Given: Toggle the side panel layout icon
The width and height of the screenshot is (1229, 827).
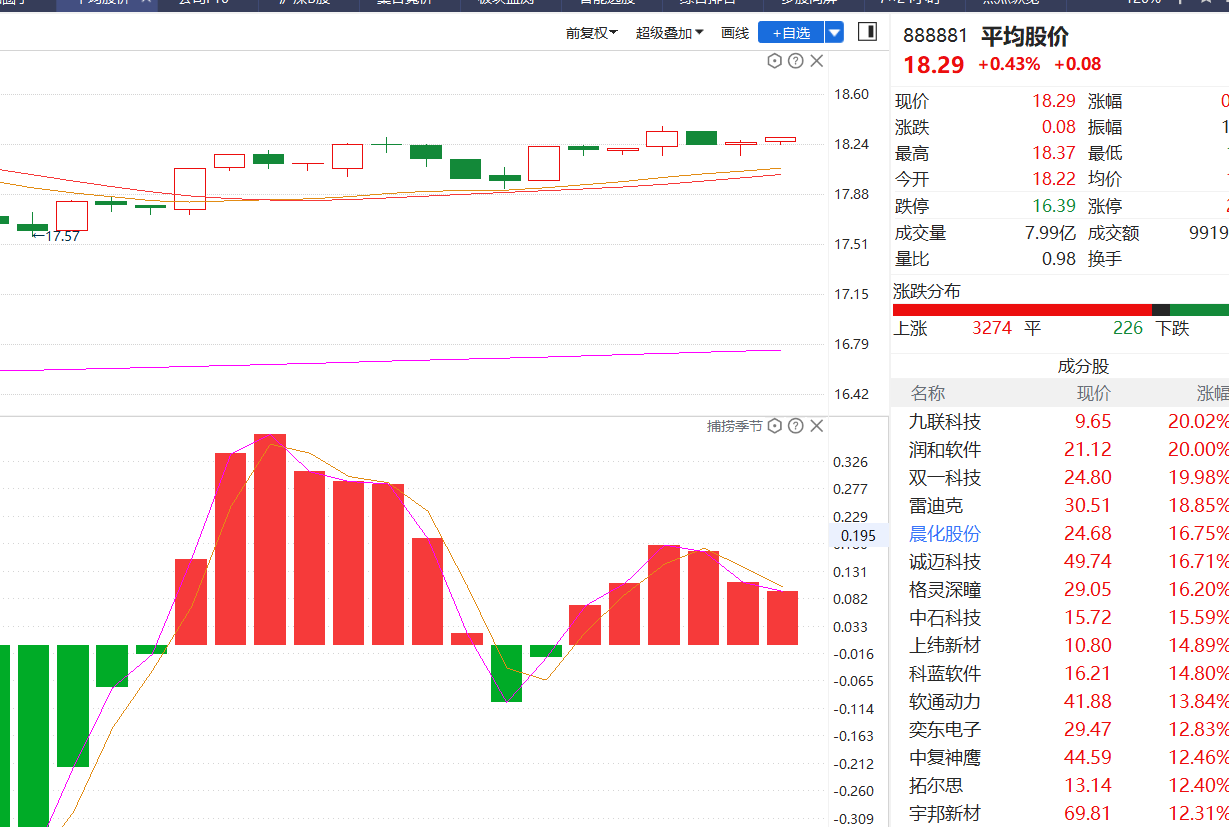Looking at the screenshot, I should tap(867, 32).
